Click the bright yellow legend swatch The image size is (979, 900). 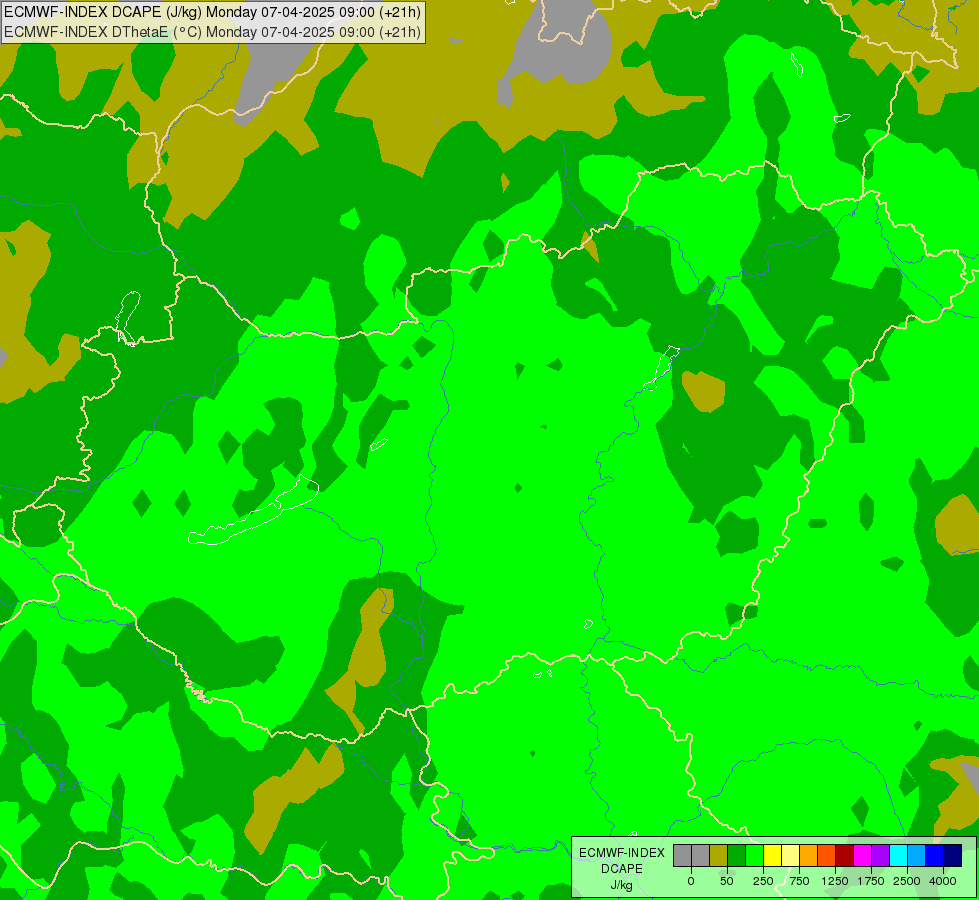click(x=772, y=856)
